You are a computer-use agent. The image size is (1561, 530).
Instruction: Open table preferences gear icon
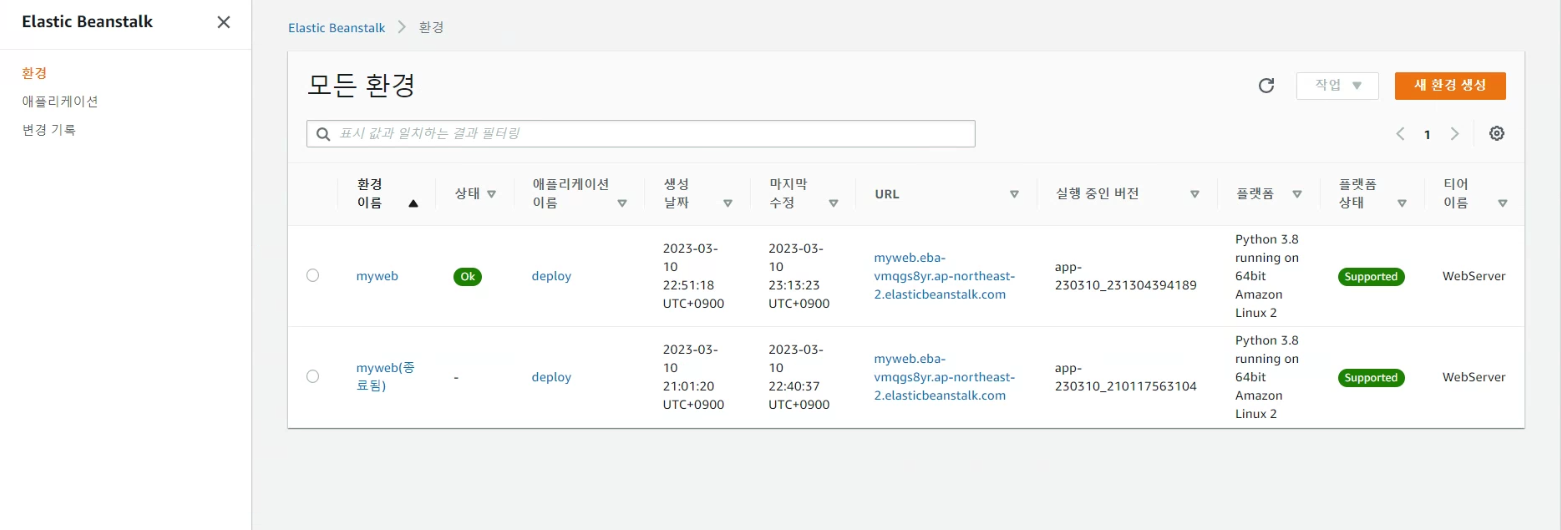[1497, 133]
